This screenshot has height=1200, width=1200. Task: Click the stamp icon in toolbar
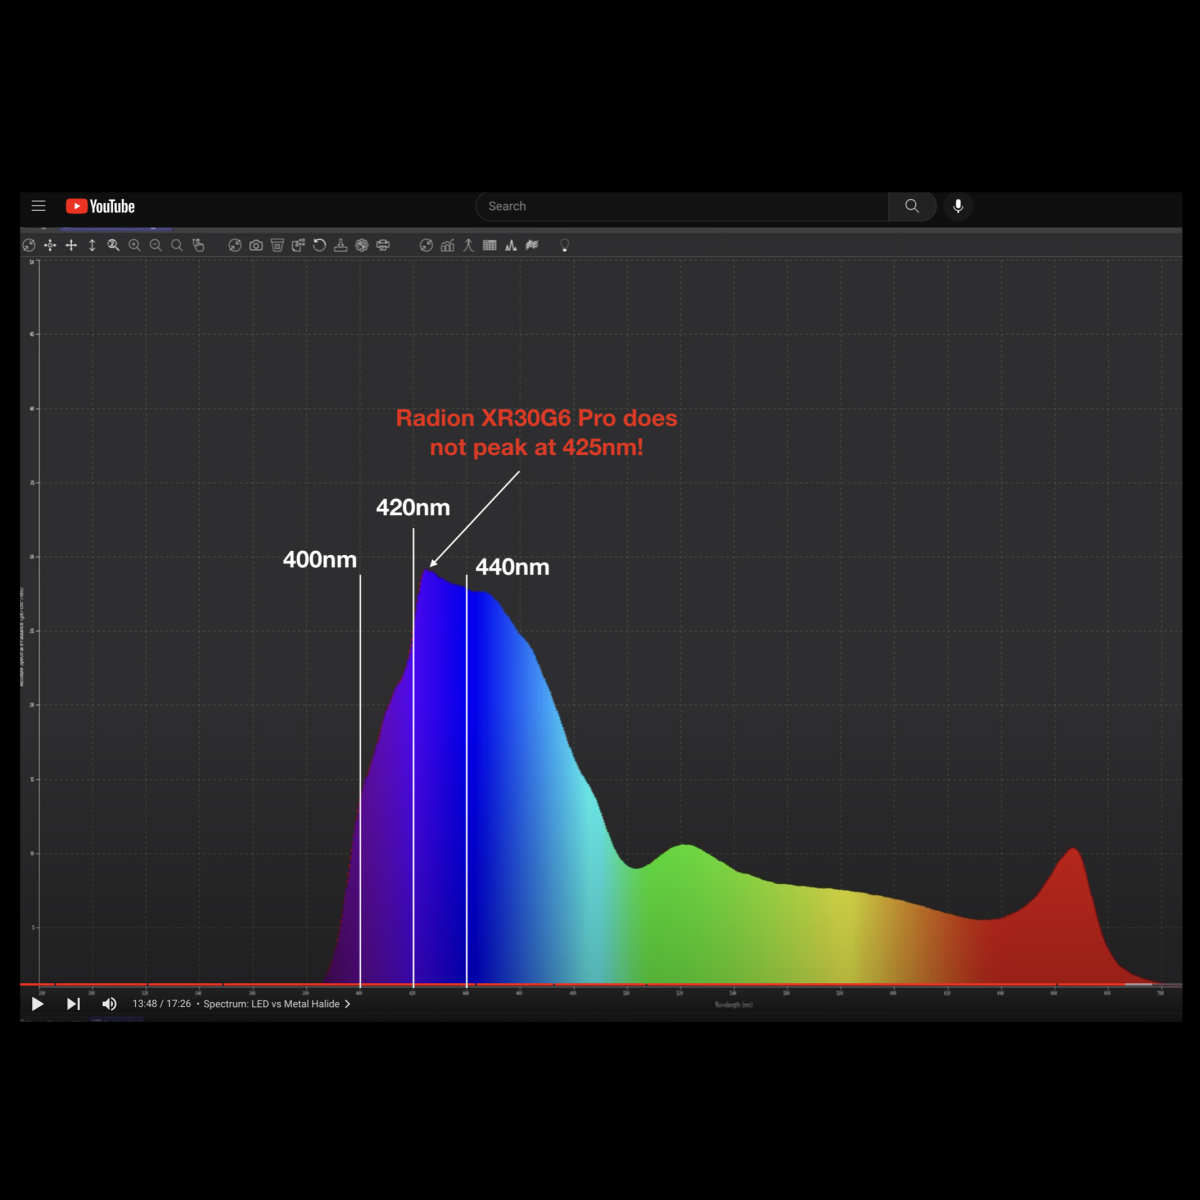pyautogui.click(x=341, y=245)
